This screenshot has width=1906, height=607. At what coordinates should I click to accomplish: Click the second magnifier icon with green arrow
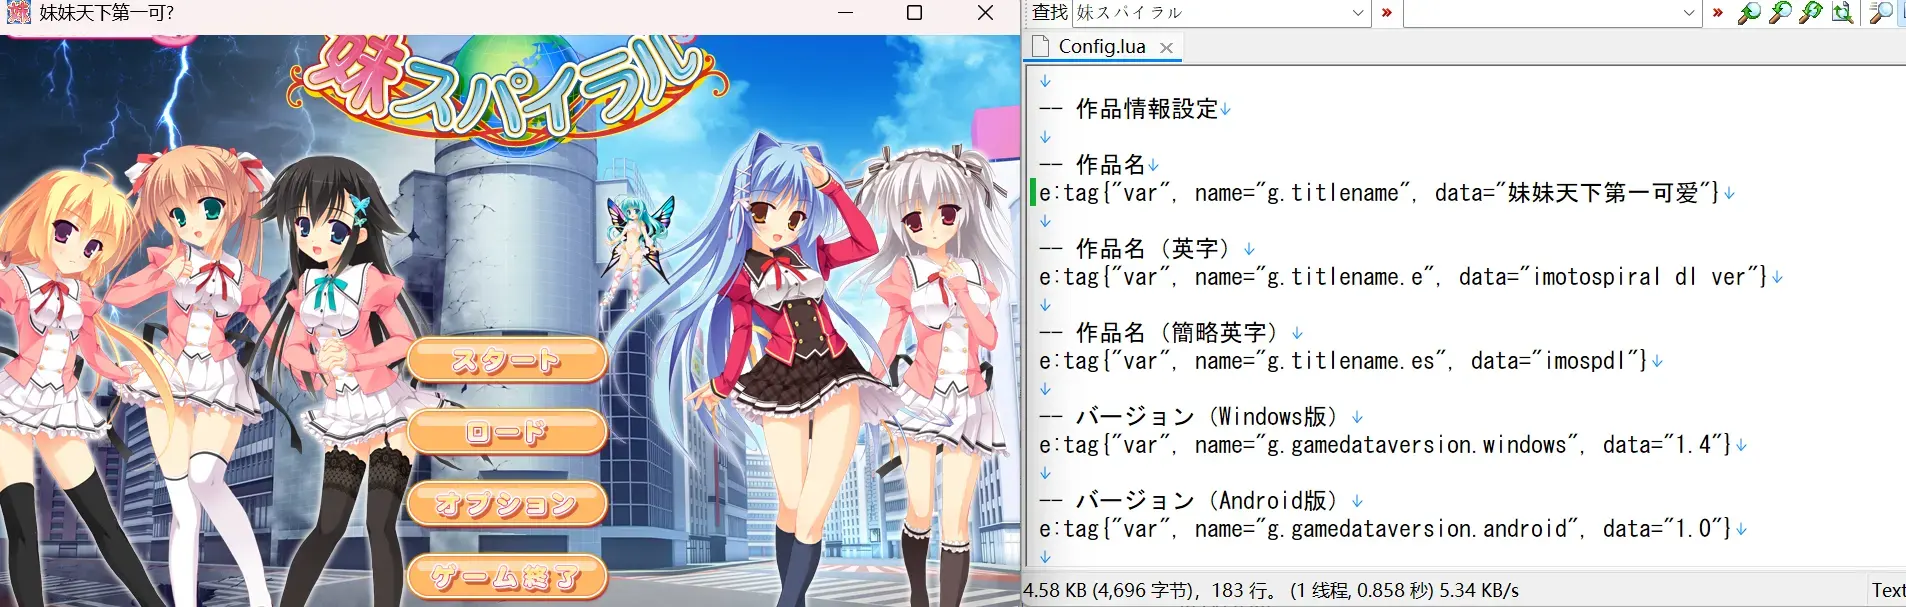[x=1780, y=13]
